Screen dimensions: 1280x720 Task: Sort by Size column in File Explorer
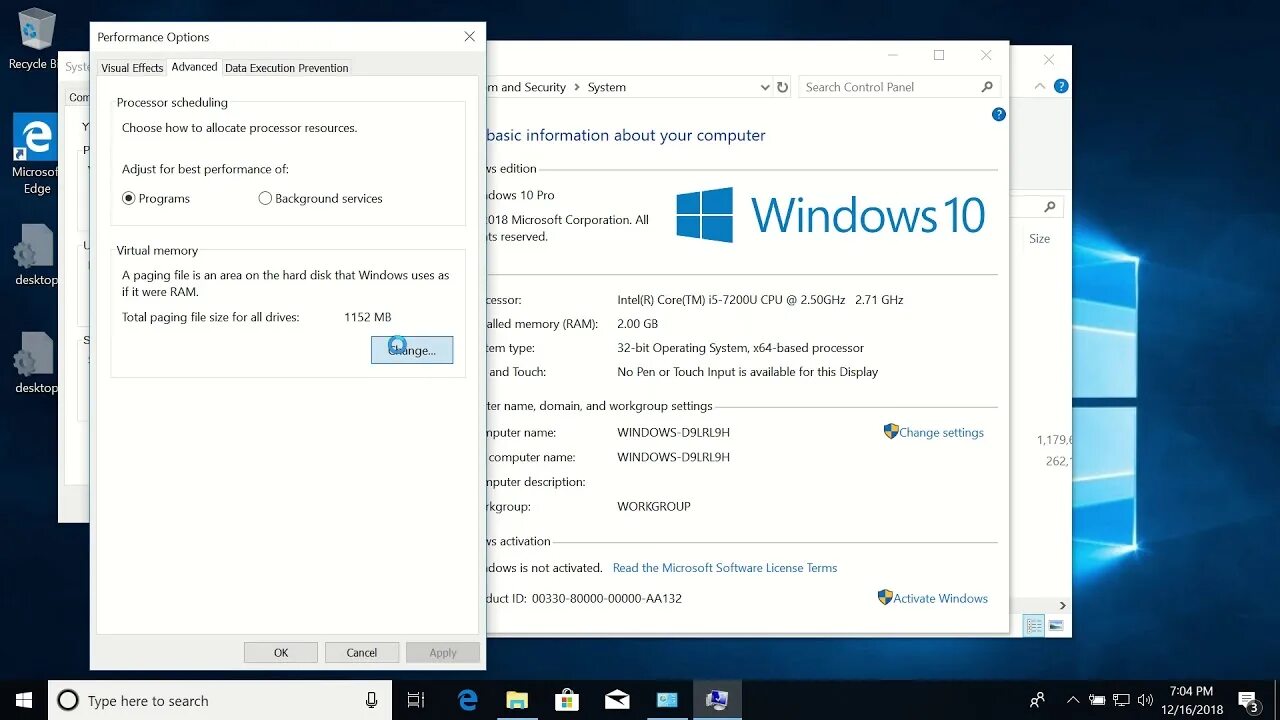click(1040, 239)
